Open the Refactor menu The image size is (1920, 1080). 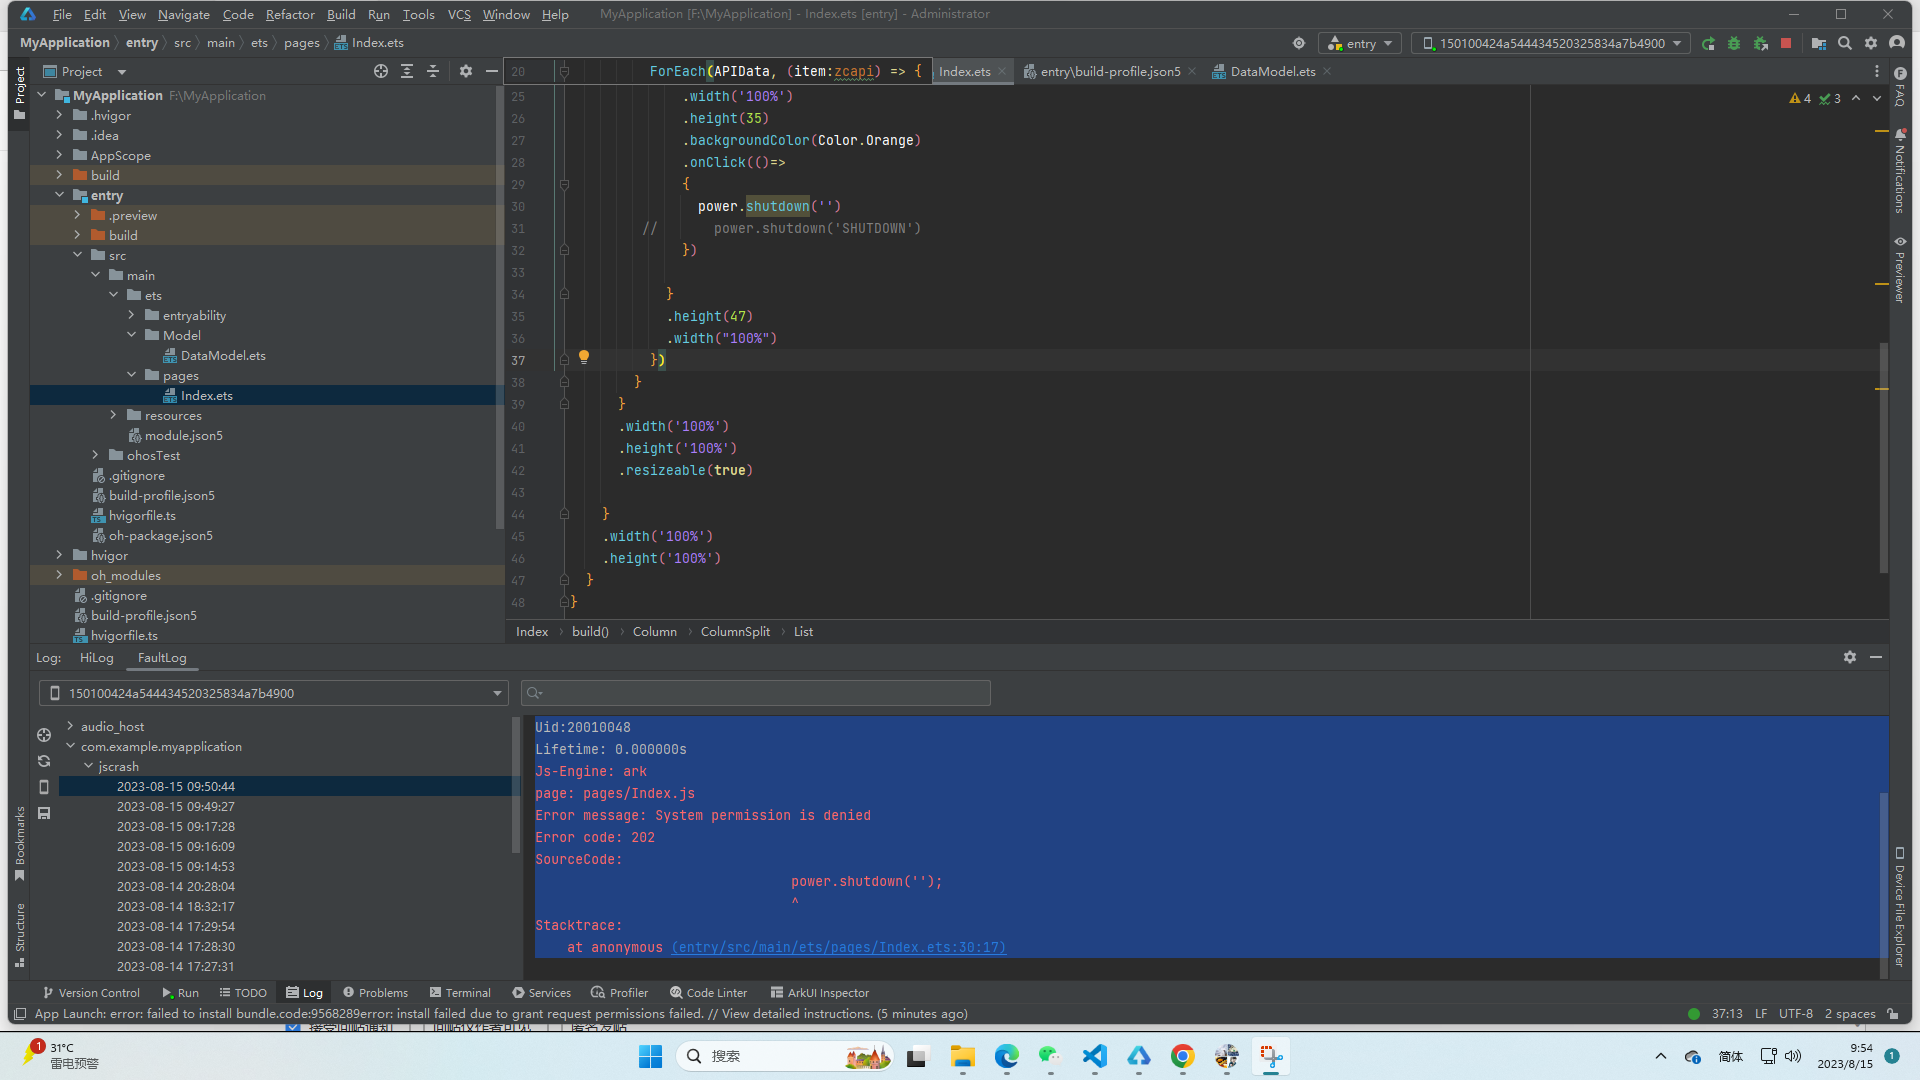(290, 14)
